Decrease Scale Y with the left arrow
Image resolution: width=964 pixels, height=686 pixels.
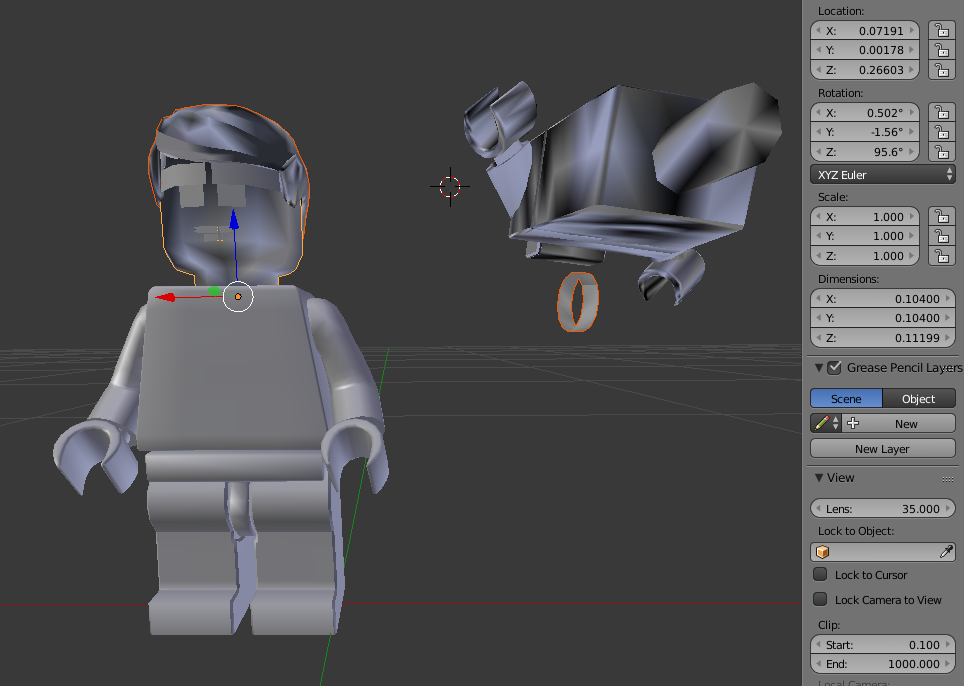818,235
